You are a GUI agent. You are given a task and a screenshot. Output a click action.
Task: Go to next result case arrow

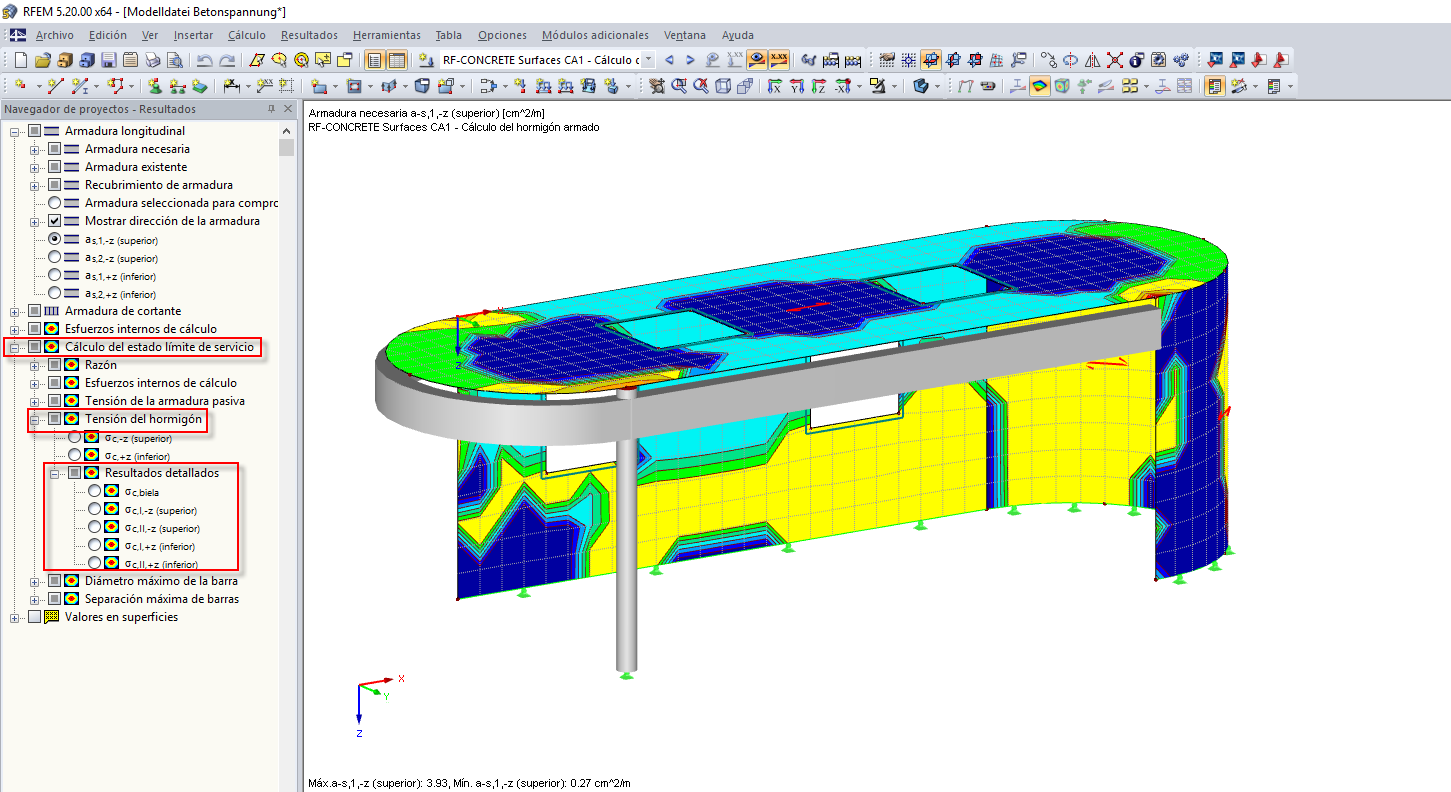coord(690,60)
